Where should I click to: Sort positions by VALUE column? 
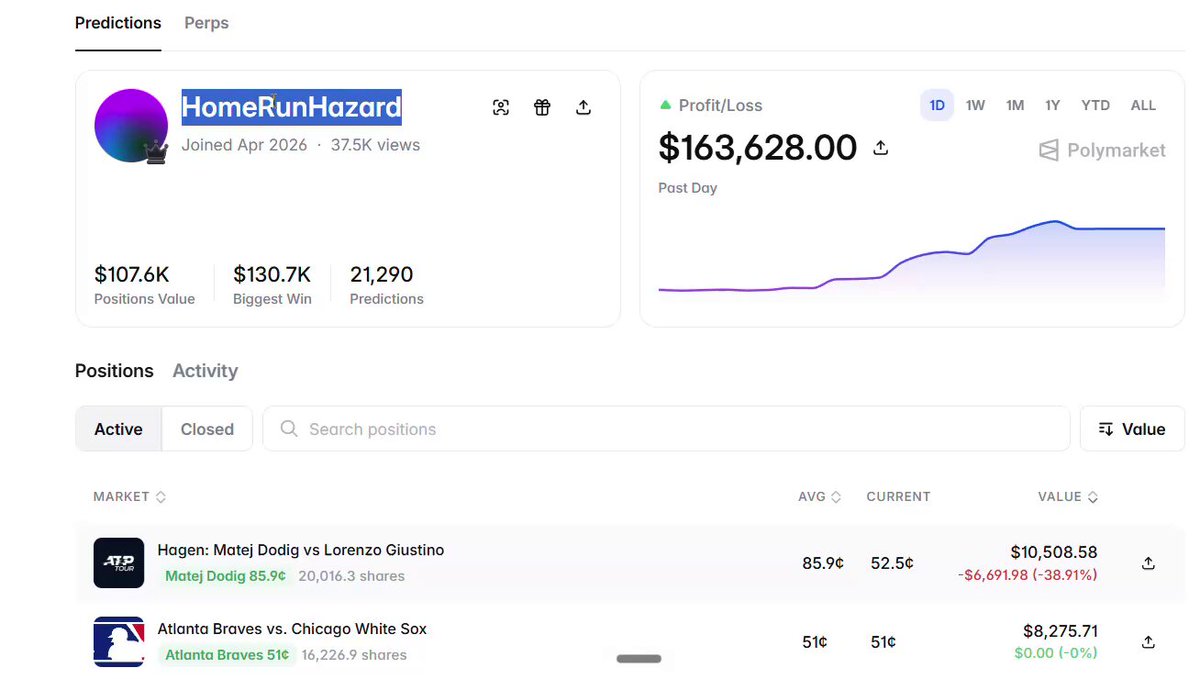[1068, 497]
